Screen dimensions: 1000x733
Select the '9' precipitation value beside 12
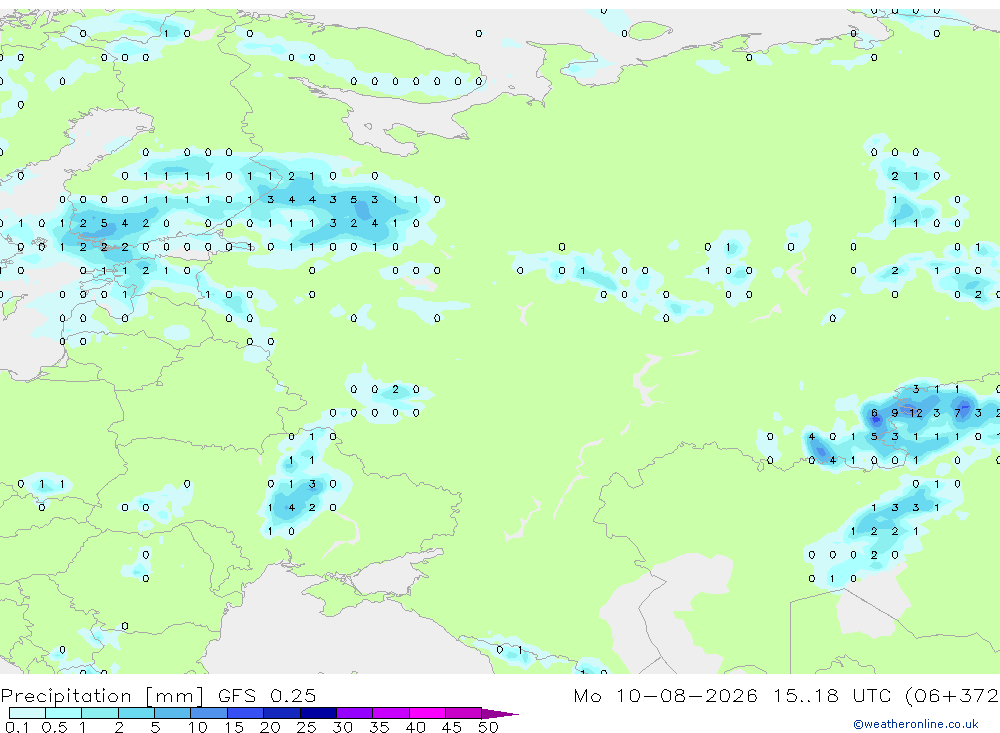[x=895, y=413]
